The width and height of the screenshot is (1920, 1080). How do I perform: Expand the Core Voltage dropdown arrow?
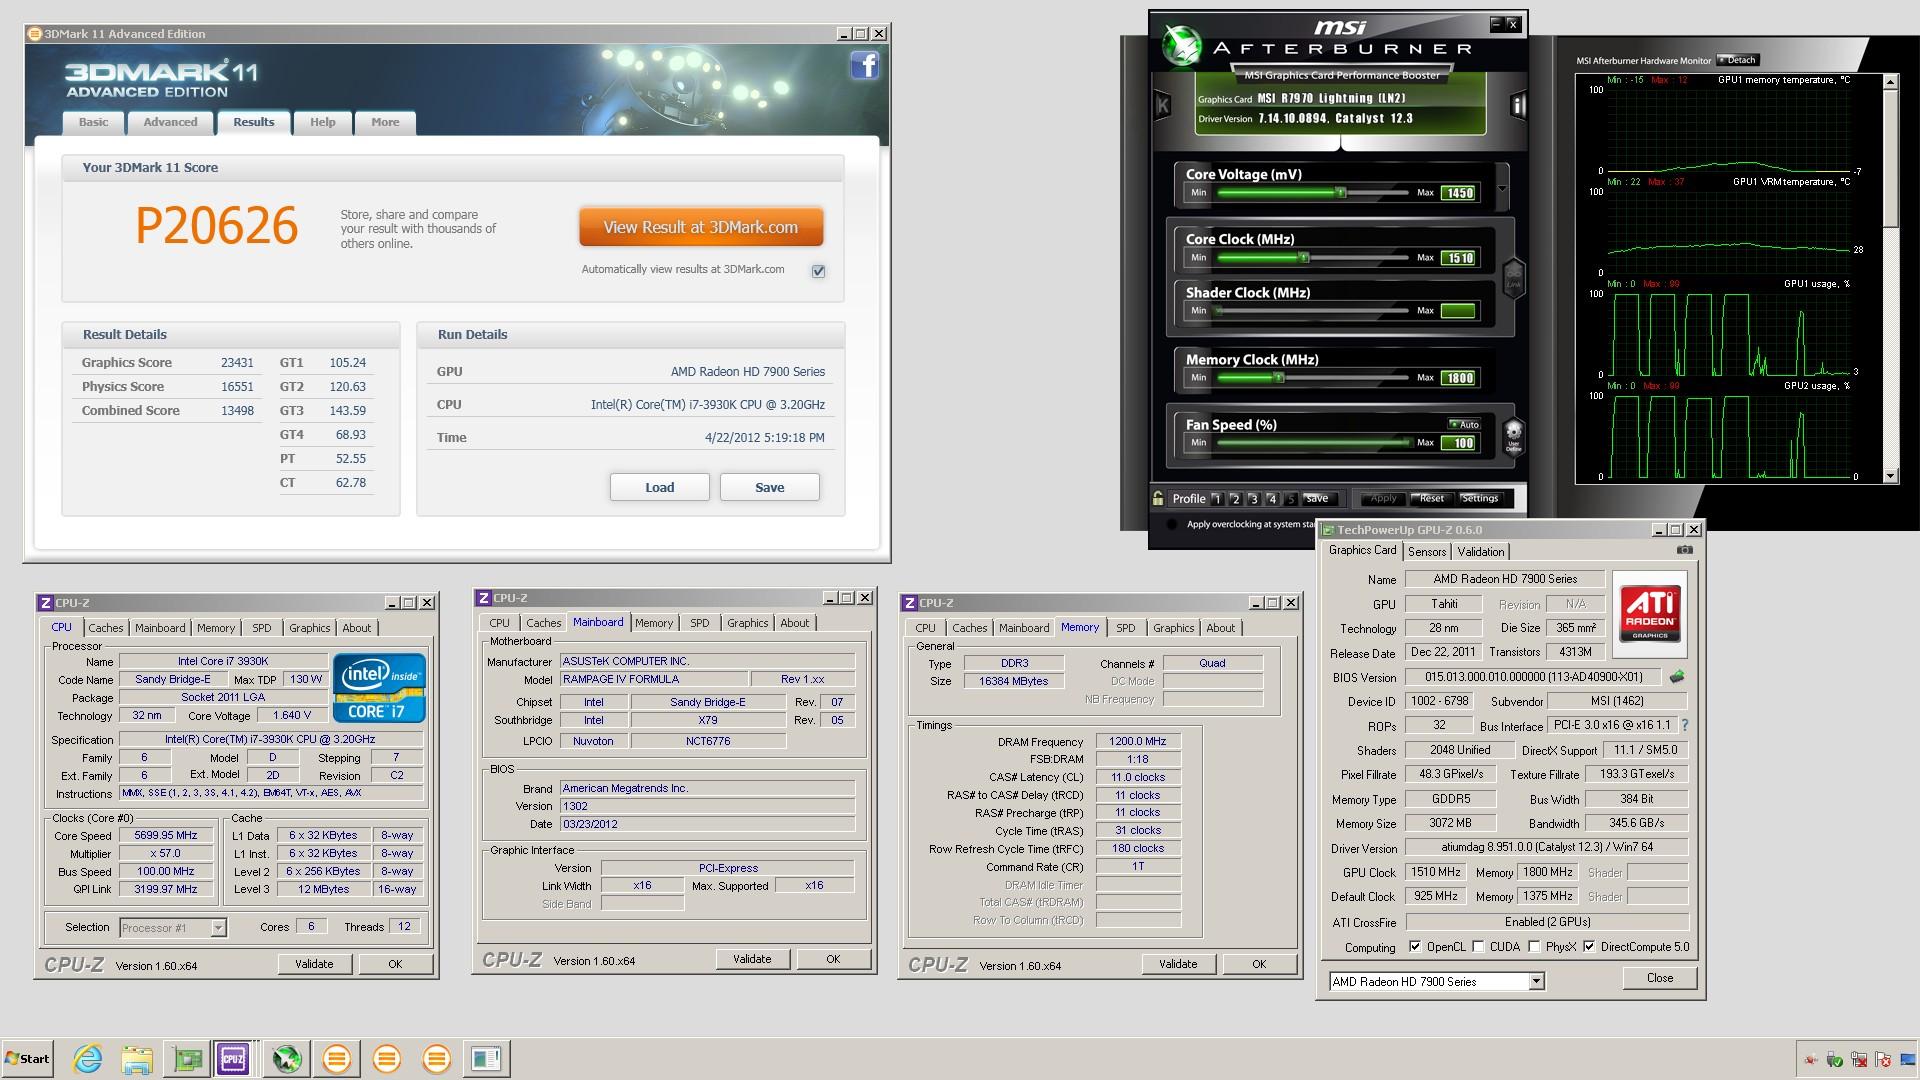coord(1501,188)
